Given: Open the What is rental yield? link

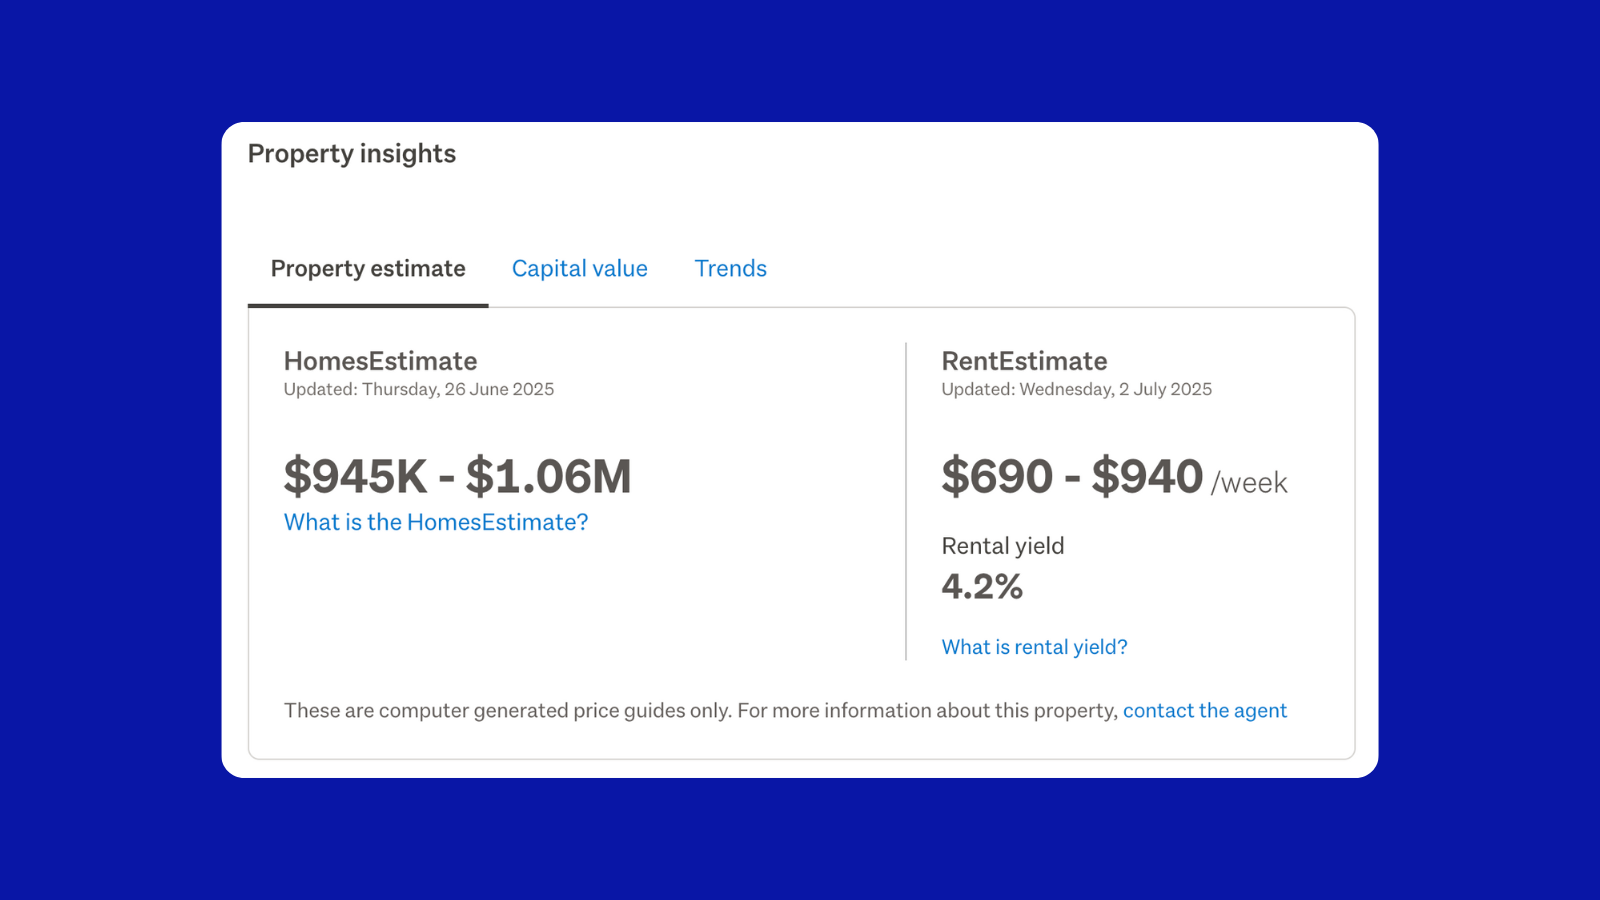Looking at the screenshot, I should point(1034,646).
